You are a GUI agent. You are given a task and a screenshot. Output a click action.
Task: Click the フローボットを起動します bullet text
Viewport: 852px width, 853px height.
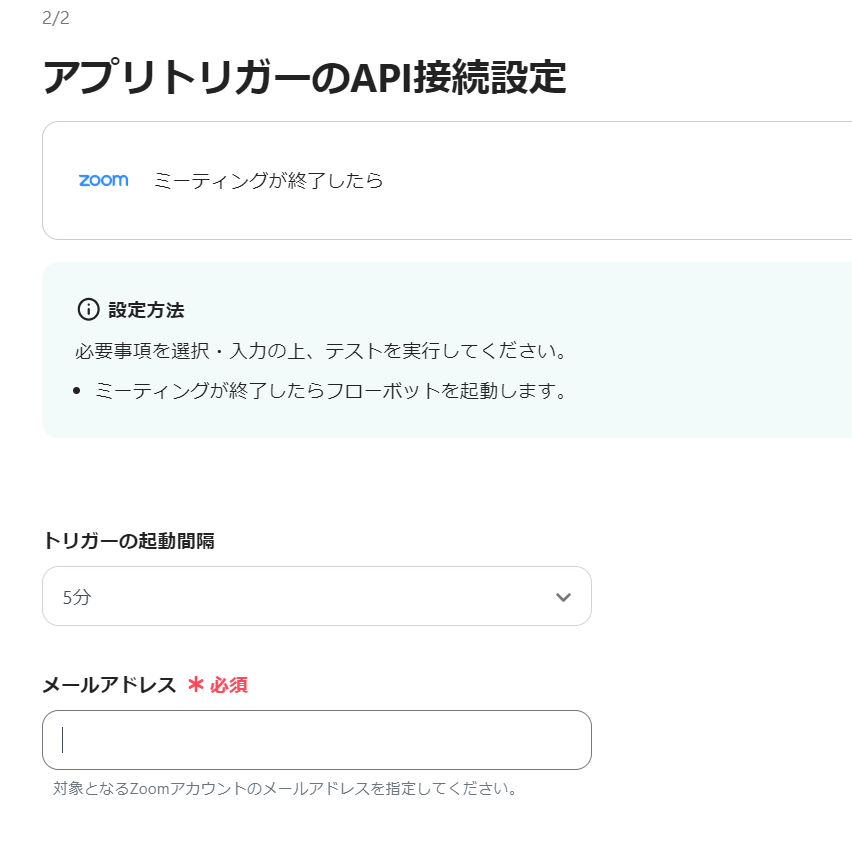coord(331,391)
